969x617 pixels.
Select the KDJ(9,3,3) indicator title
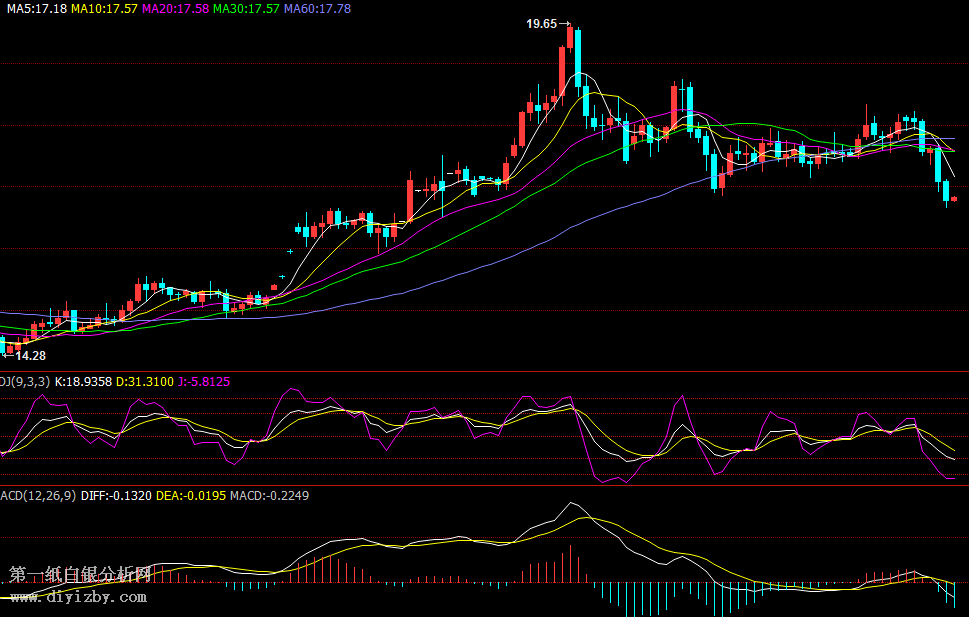25,381
